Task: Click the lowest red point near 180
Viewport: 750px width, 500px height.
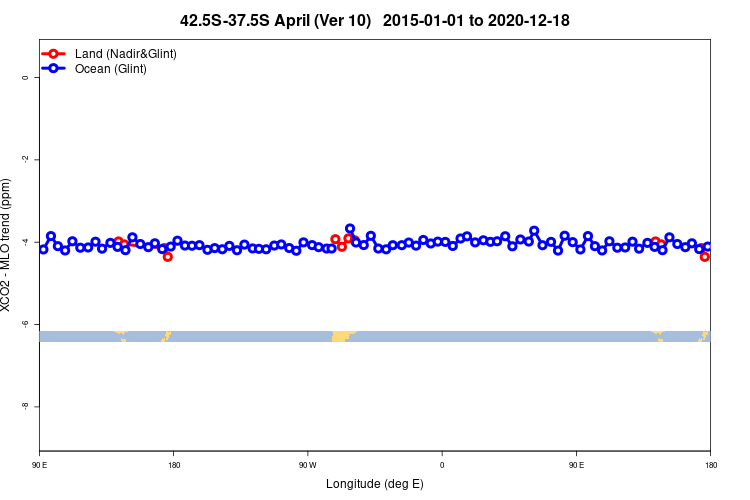Action: 167,257
